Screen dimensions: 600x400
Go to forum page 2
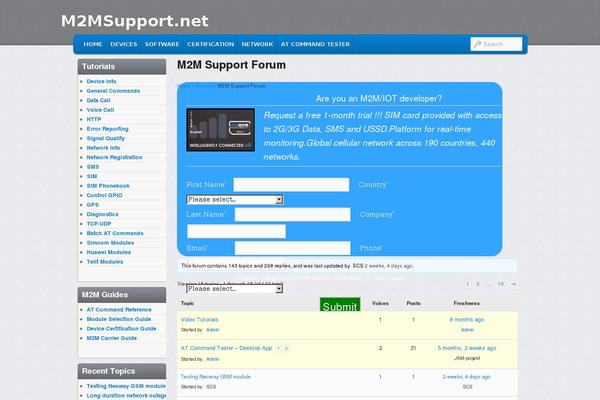point(478,284)
